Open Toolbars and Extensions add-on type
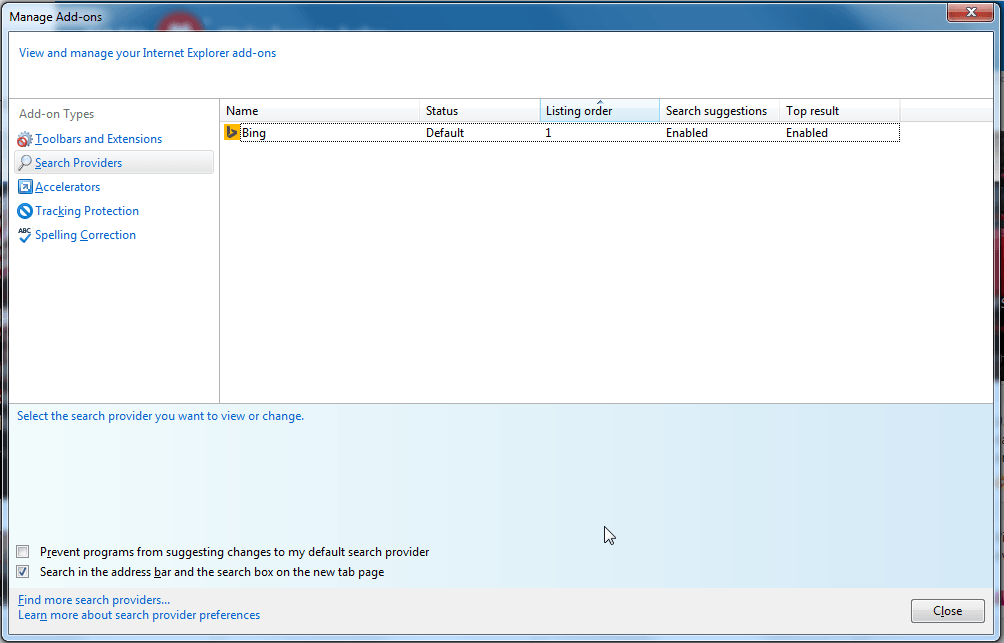 [x=99, y=139]
